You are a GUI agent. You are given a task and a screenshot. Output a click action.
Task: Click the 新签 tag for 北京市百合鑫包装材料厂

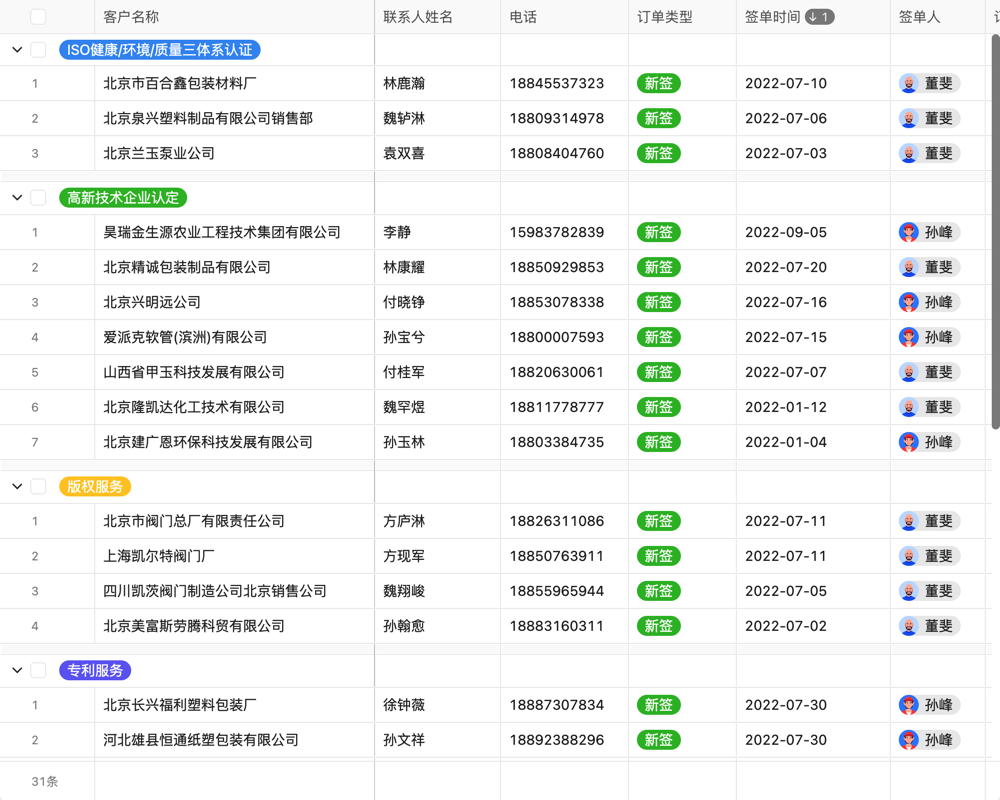coord(658,83)
